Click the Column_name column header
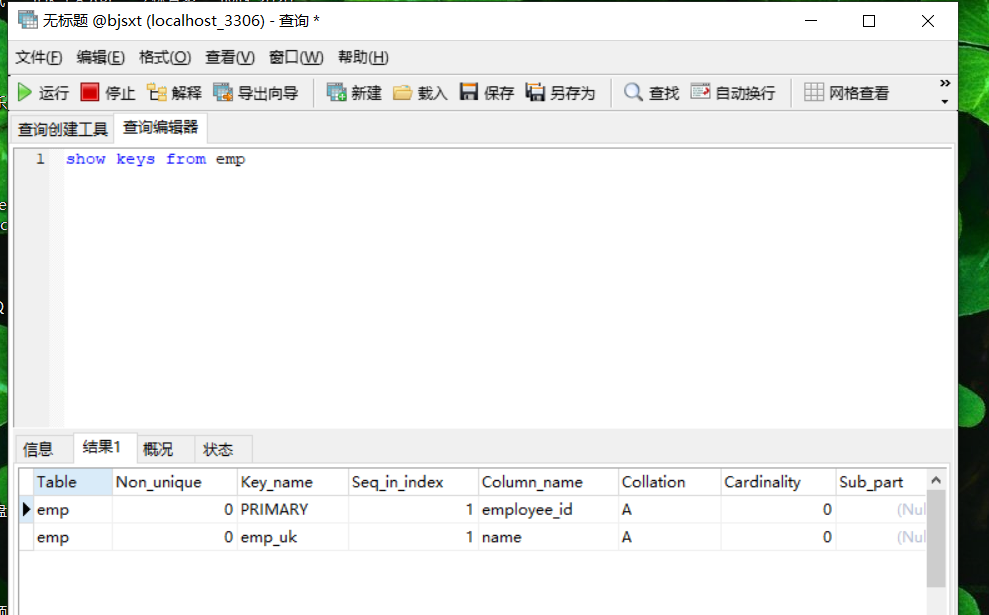989x615 pixels. coord(548,482)
